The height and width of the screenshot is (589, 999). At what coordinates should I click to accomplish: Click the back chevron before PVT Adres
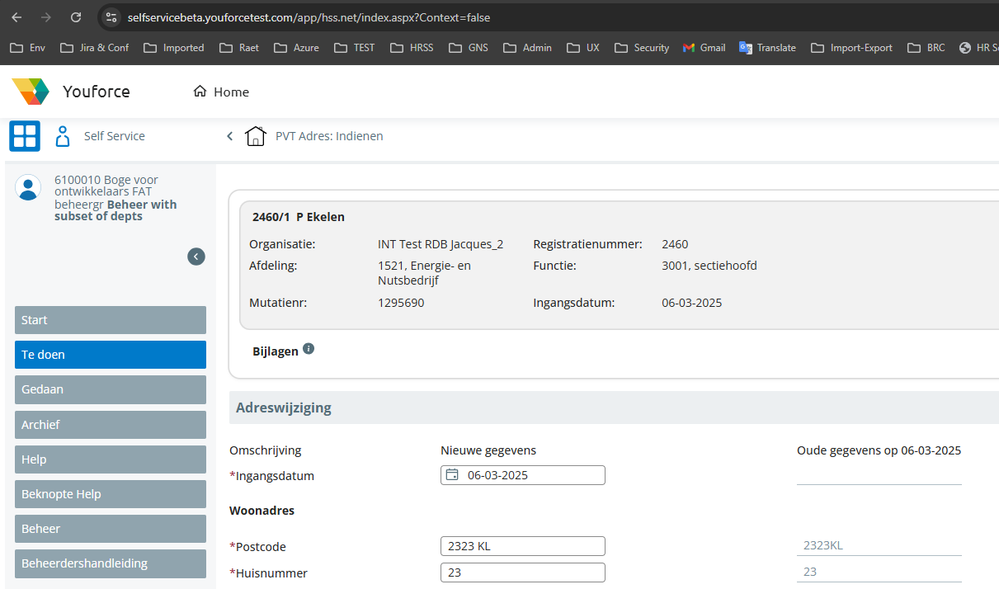229,135
